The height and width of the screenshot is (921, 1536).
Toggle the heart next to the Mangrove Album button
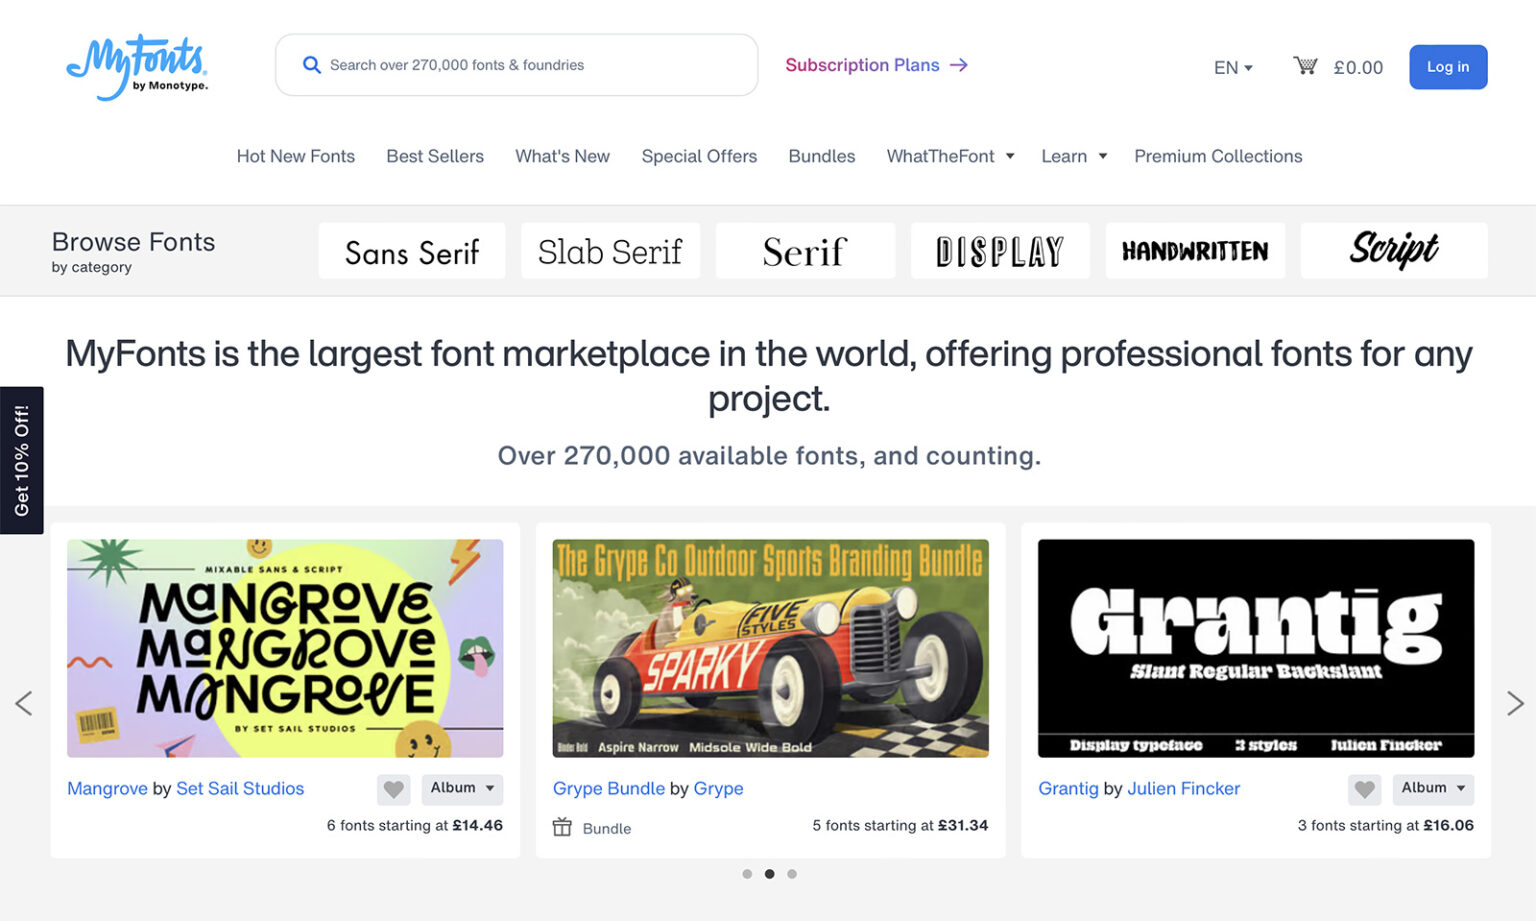point(393,789)
